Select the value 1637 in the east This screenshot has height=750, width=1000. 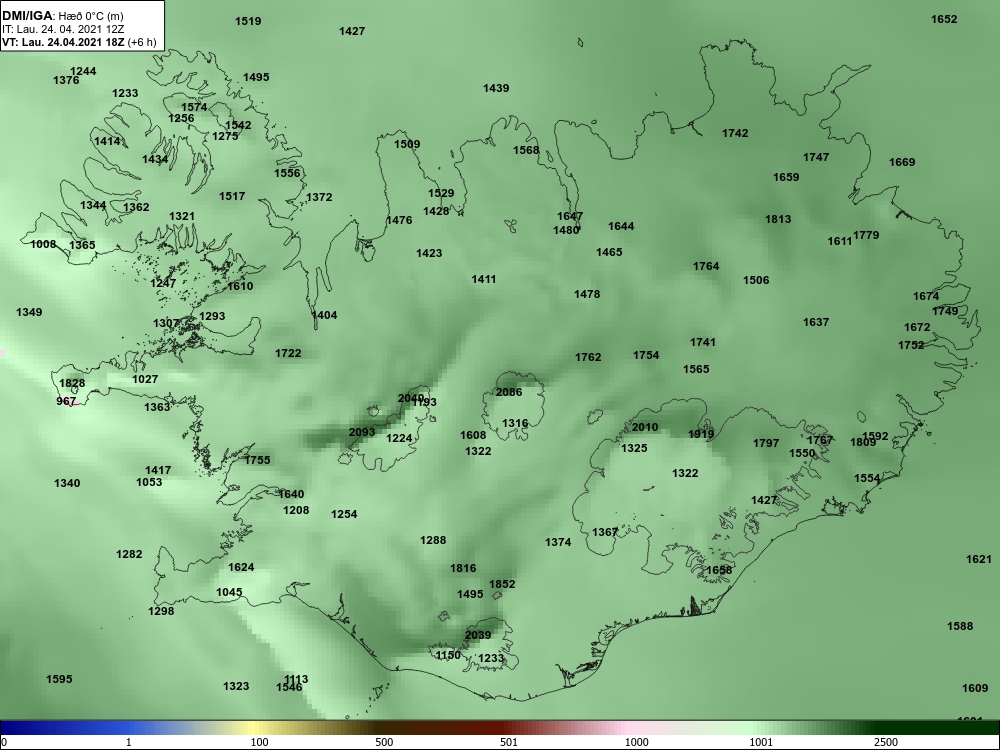[816, 322]
